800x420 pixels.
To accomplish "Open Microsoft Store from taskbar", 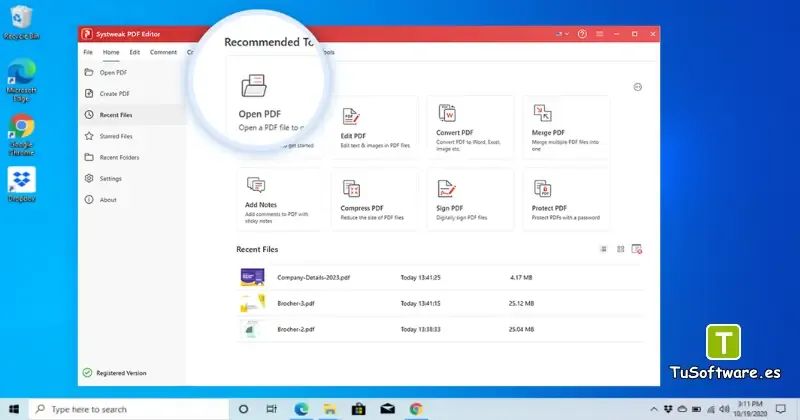I will 359,409.
